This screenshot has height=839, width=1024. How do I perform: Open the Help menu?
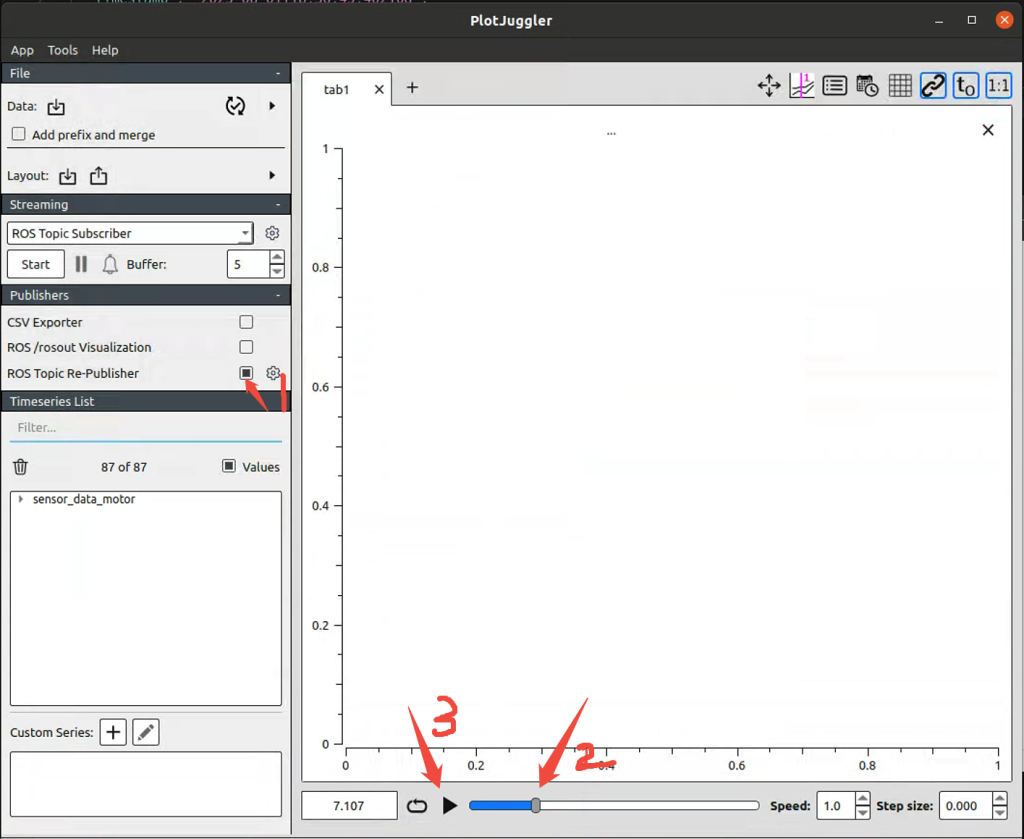pyautogui.click(x=104, y=50)
